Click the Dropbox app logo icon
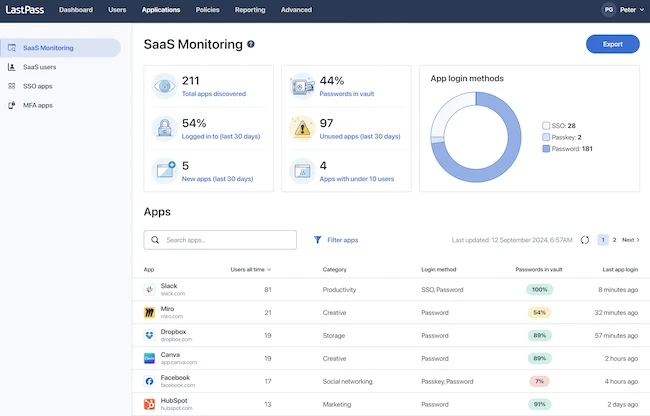This screenshot has width=650, height=416. coord(149,335)
